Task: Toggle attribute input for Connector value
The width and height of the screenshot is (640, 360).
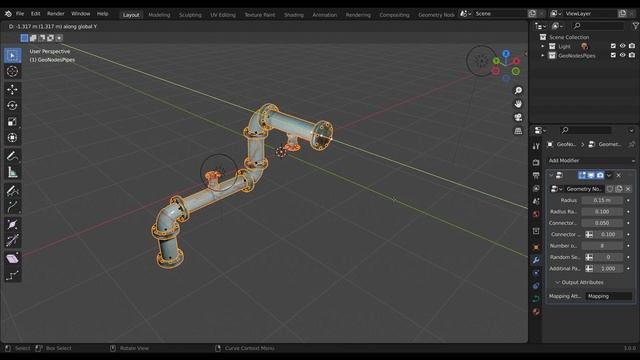Action: 589,234
